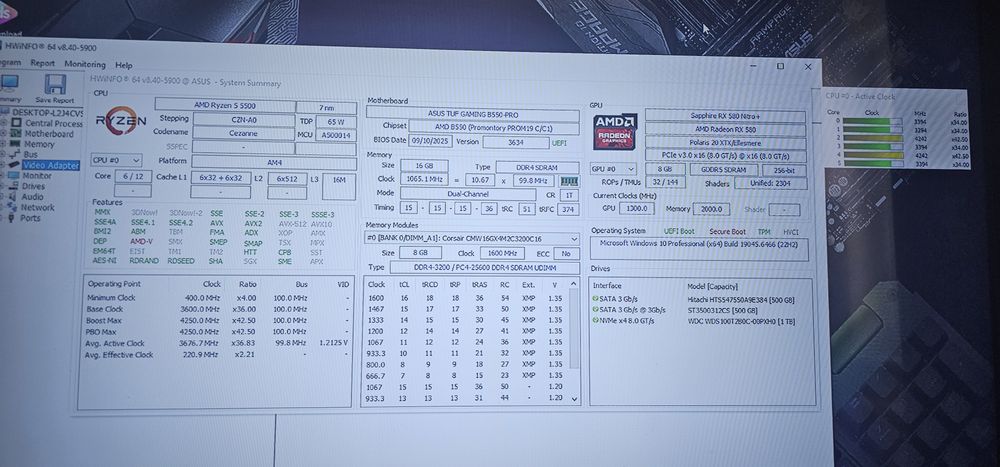The height and width of the screenshot is (467, 1000).
Task: Click the GPU current clock 1300.0 value
Action: pos(636,209)
